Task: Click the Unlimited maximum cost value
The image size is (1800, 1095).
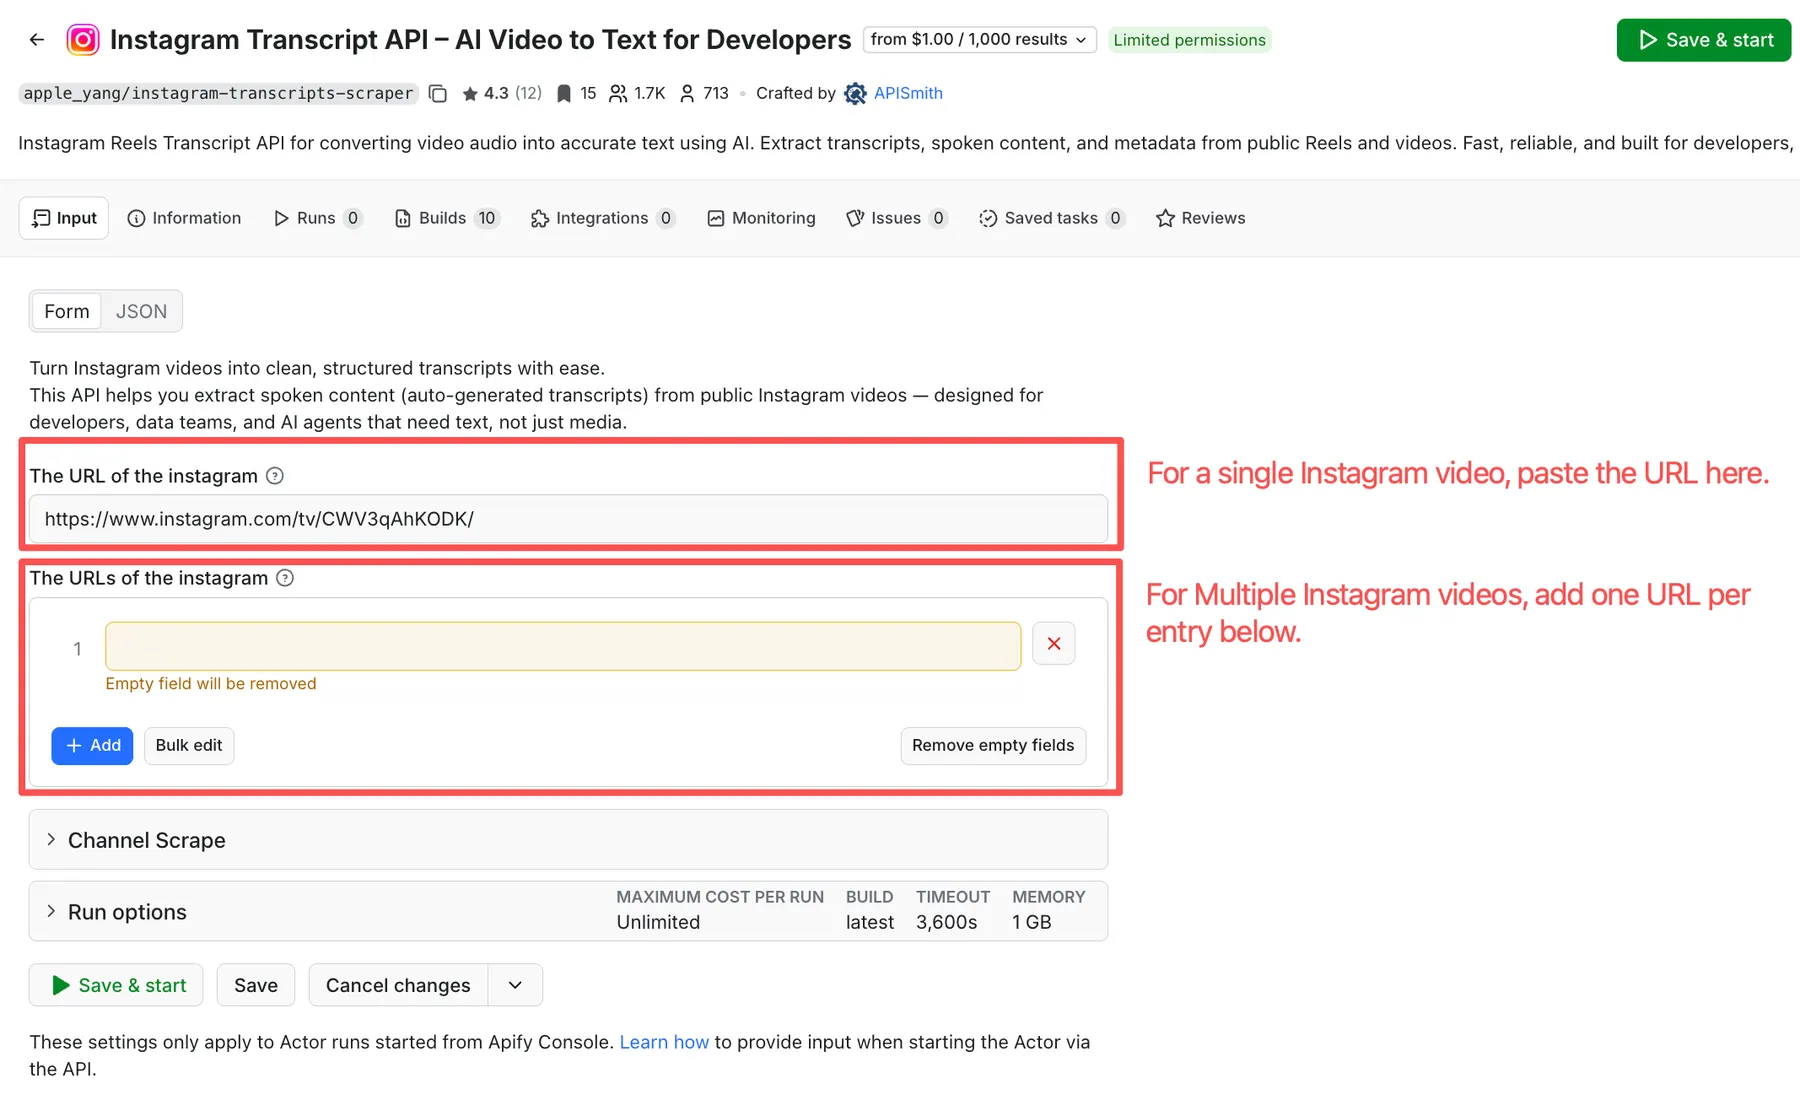Action: coord(658,922)
